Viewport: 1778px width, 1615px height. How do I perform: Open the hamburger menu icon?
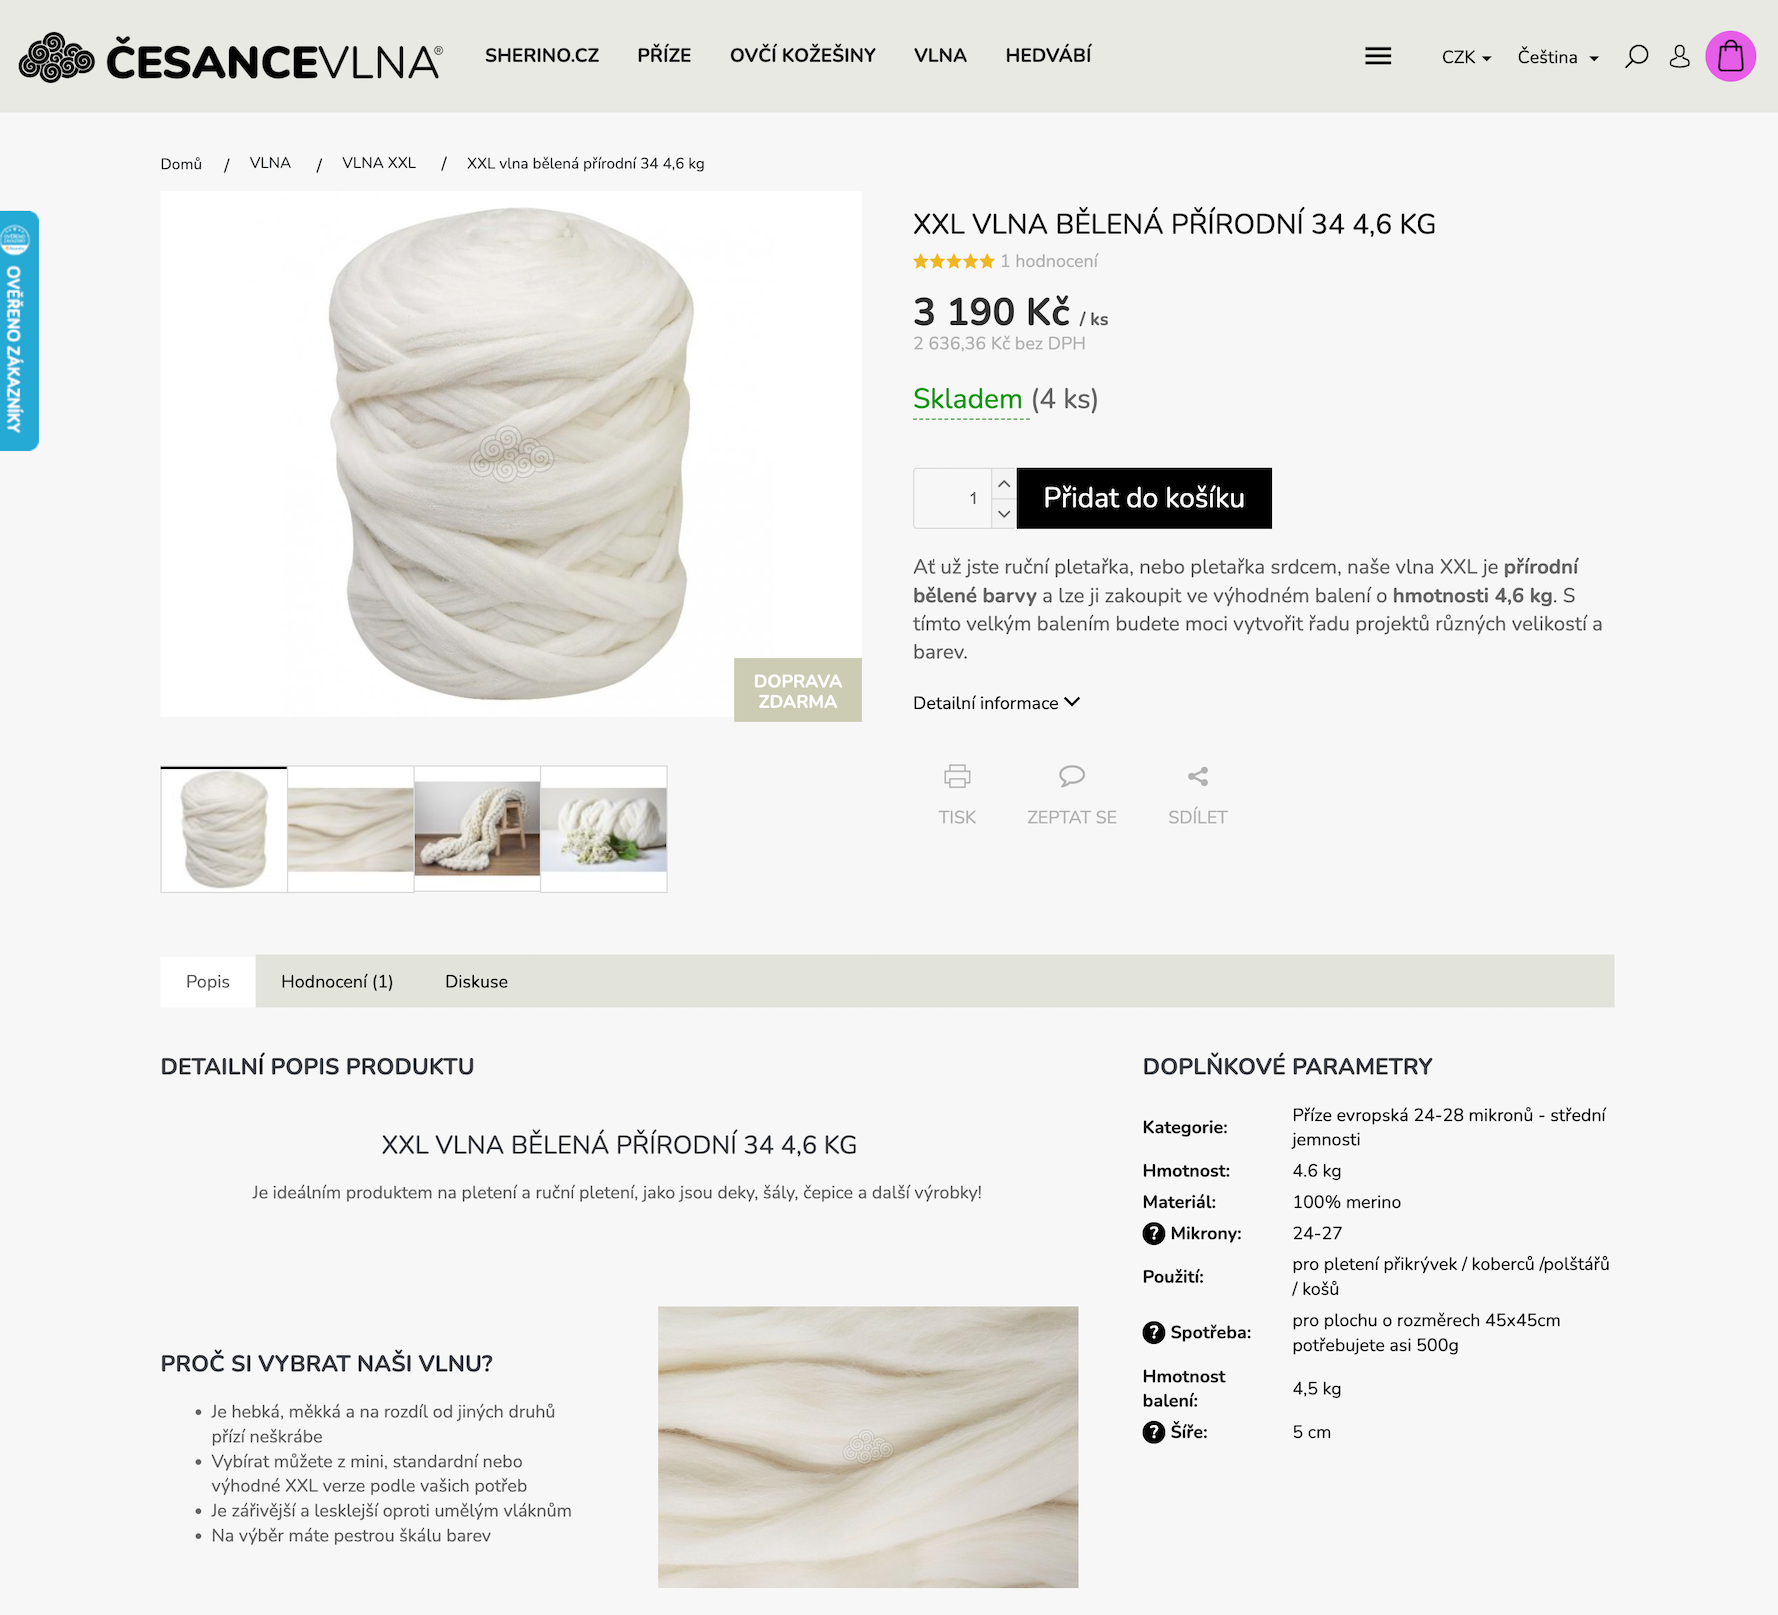point(1378,56)
